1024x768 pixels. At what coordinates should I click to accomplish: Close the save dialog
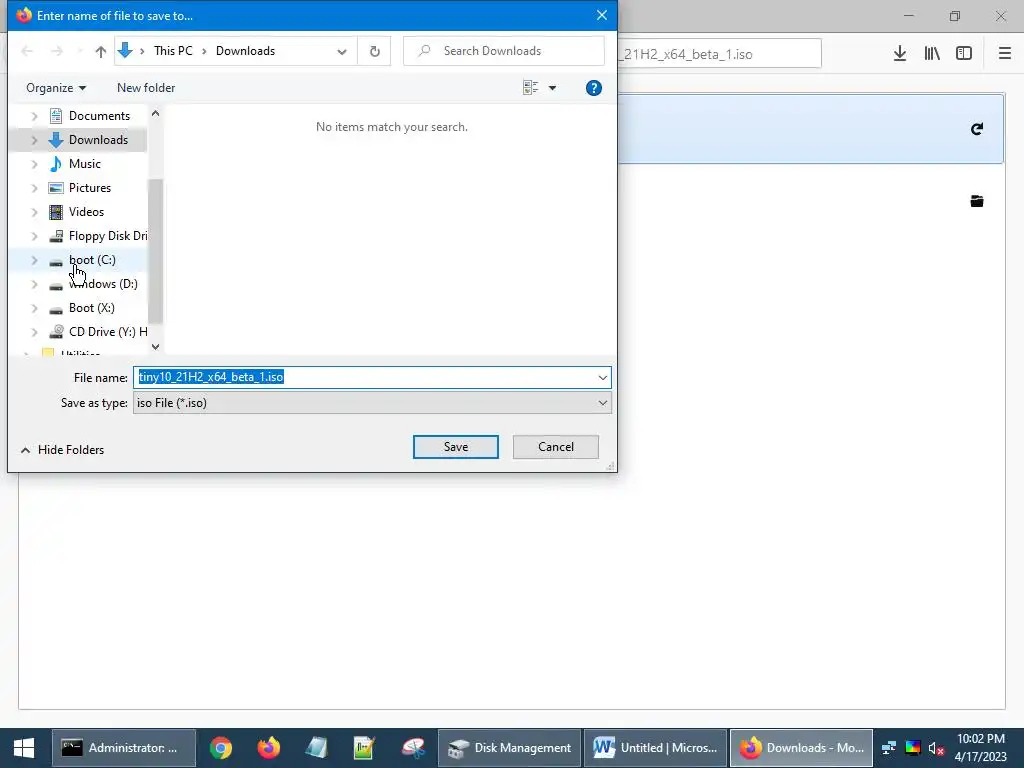click(x=601, y=15)
